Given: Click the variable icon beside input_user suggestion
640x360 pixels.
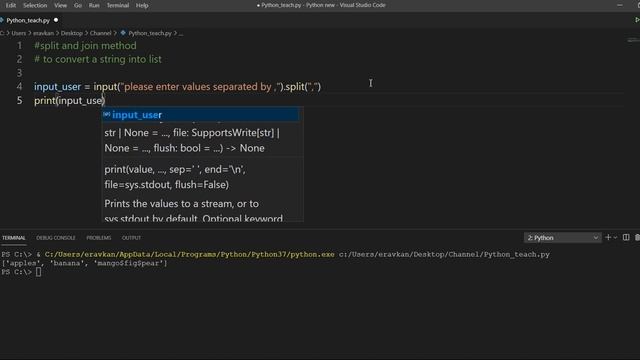Looking at the screenshot, I should pos(107,114).
